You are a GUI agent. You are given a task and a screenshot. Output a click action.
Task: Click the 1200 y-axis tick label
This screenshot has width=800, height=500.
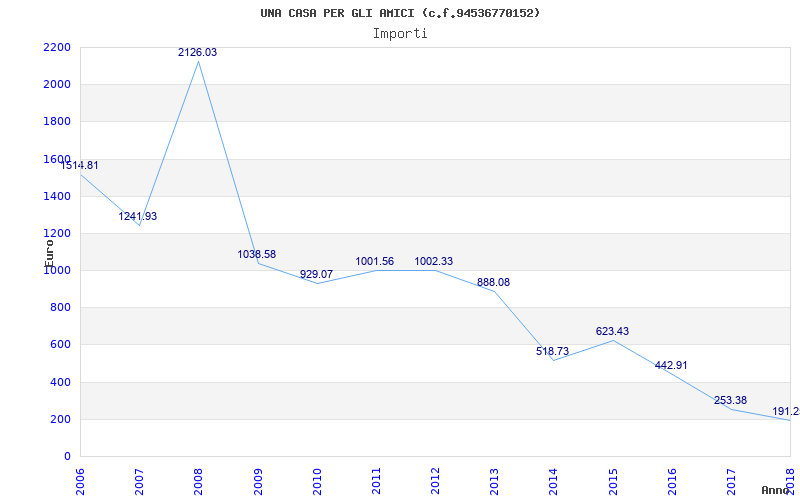[57, 234]
